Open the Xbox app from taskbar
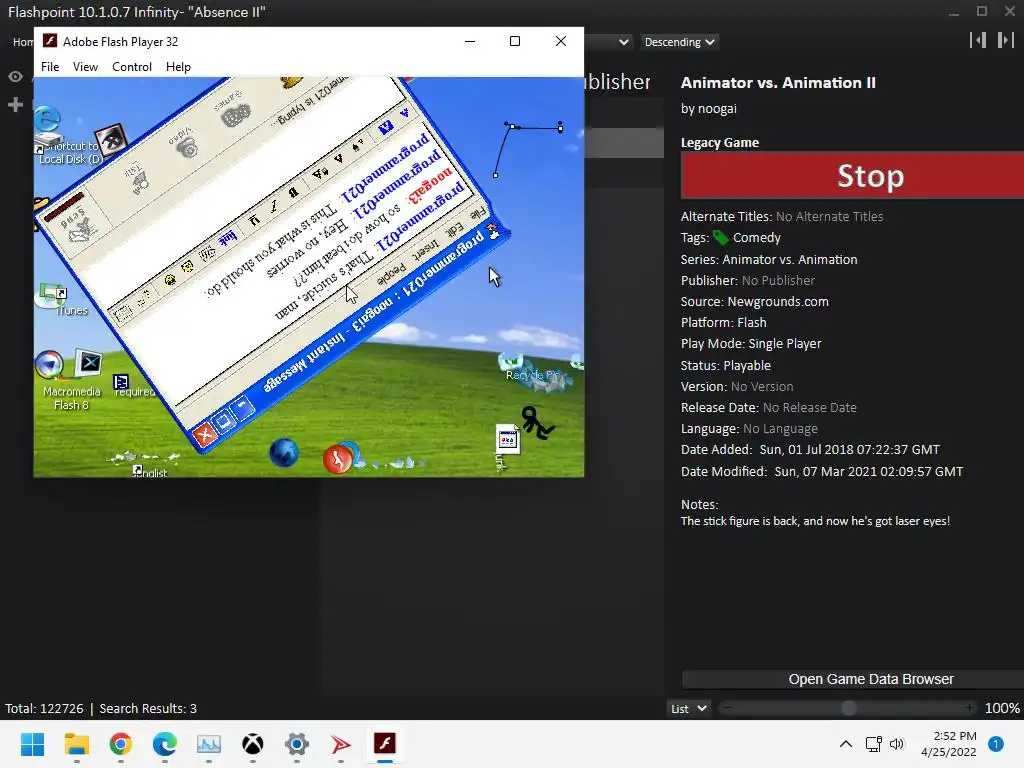 [253, 744]
